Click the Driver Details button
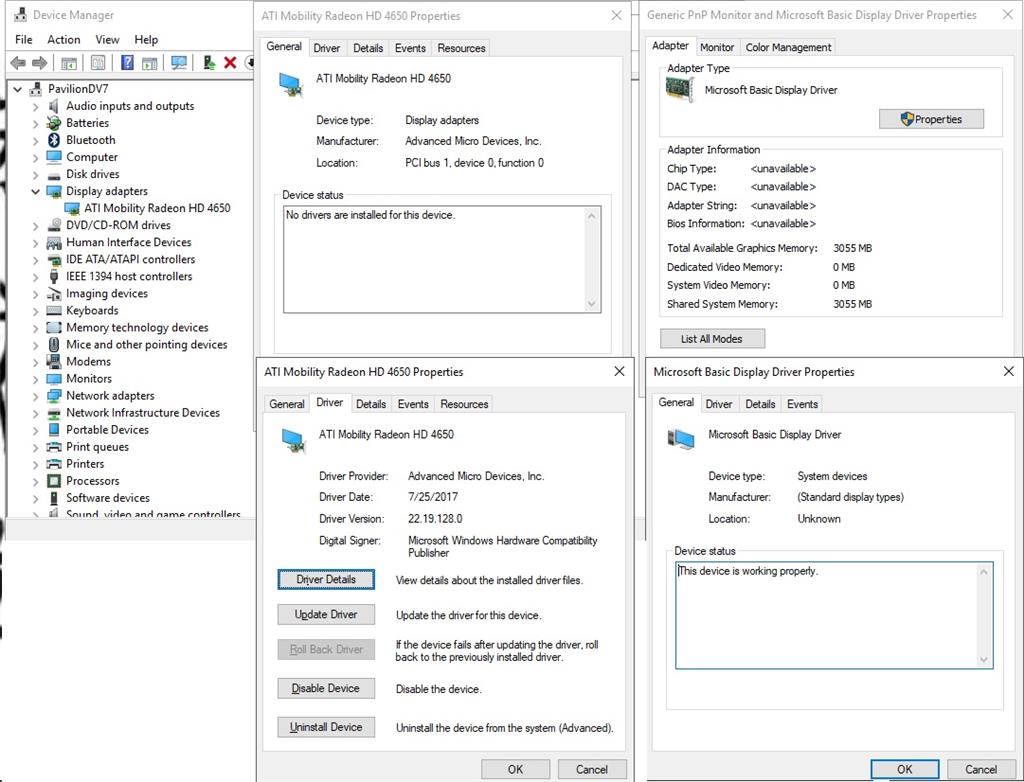1024x782 pixels. [x=326, y=579]
